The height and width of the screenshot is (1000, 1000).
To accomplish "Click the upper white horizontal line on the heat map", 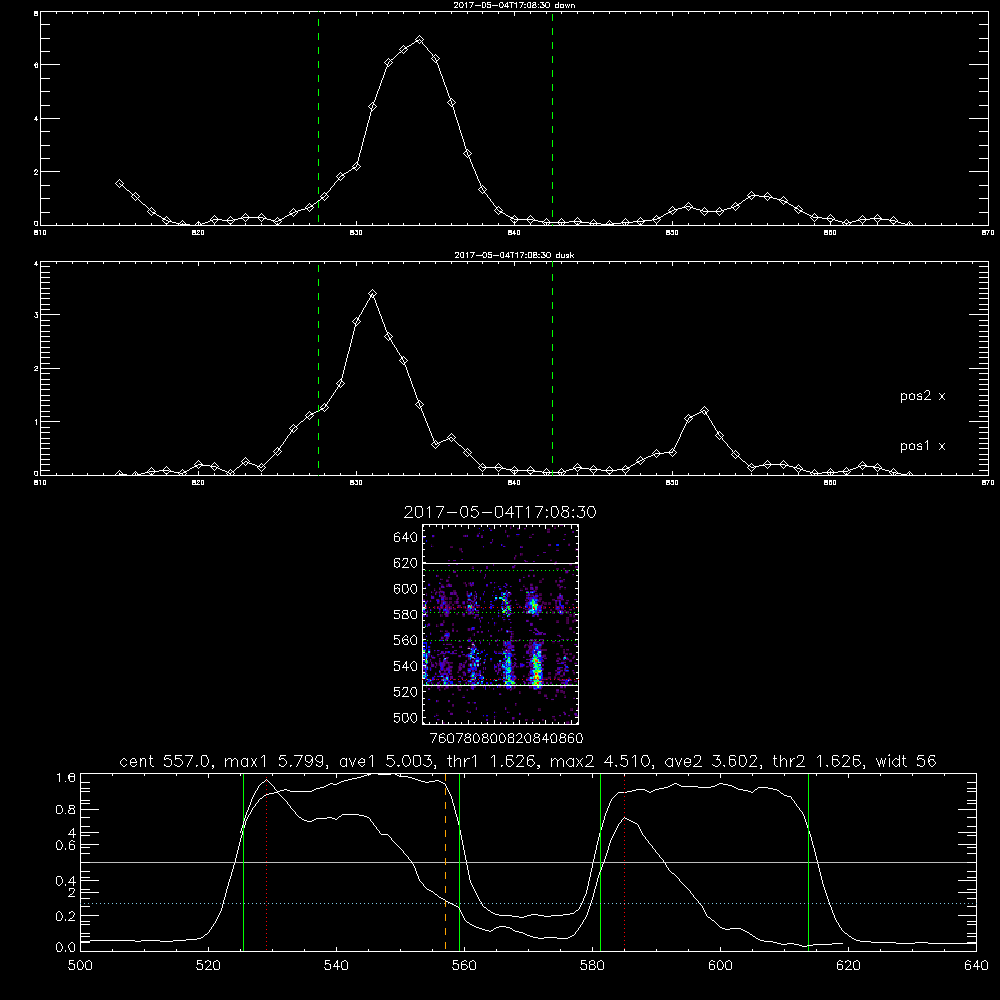I will coord(501,563).
